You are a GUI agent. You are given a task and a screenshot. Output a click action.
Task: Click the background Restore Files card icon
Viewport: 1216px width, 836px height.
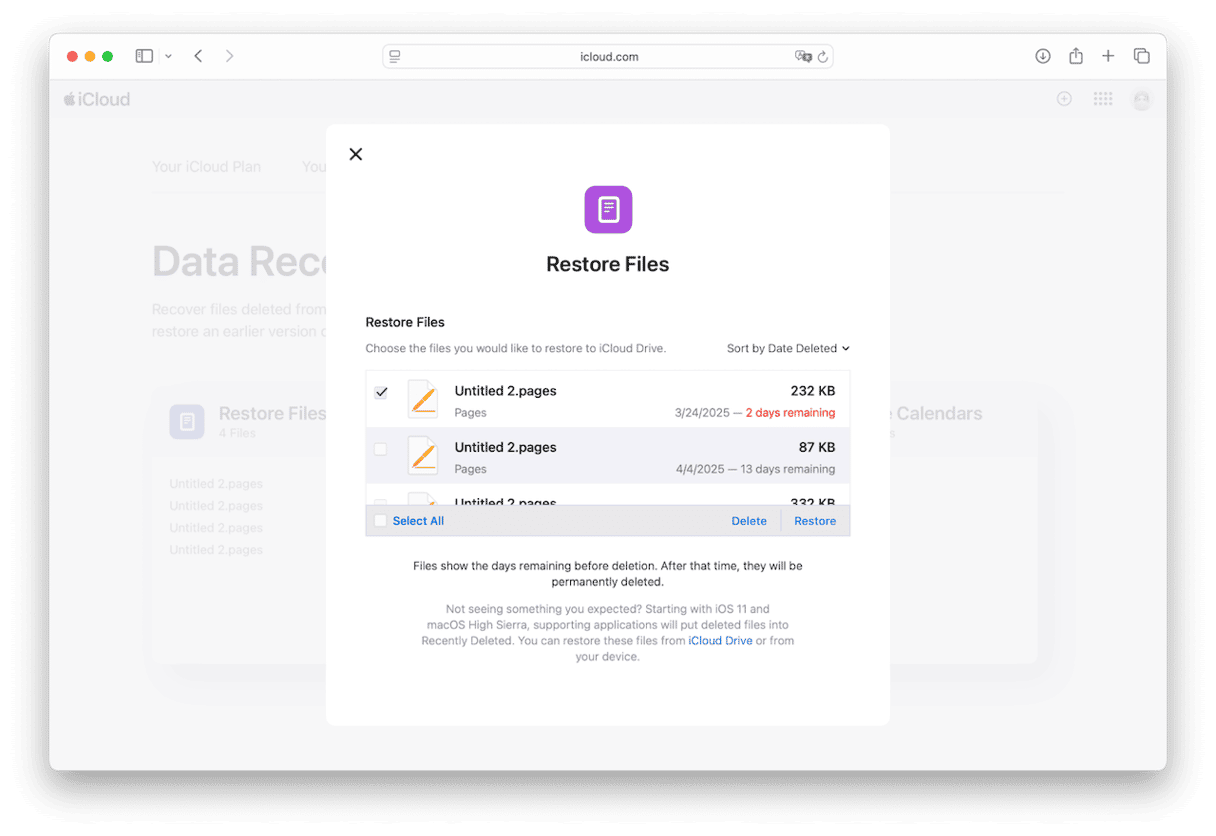(187, 422)
